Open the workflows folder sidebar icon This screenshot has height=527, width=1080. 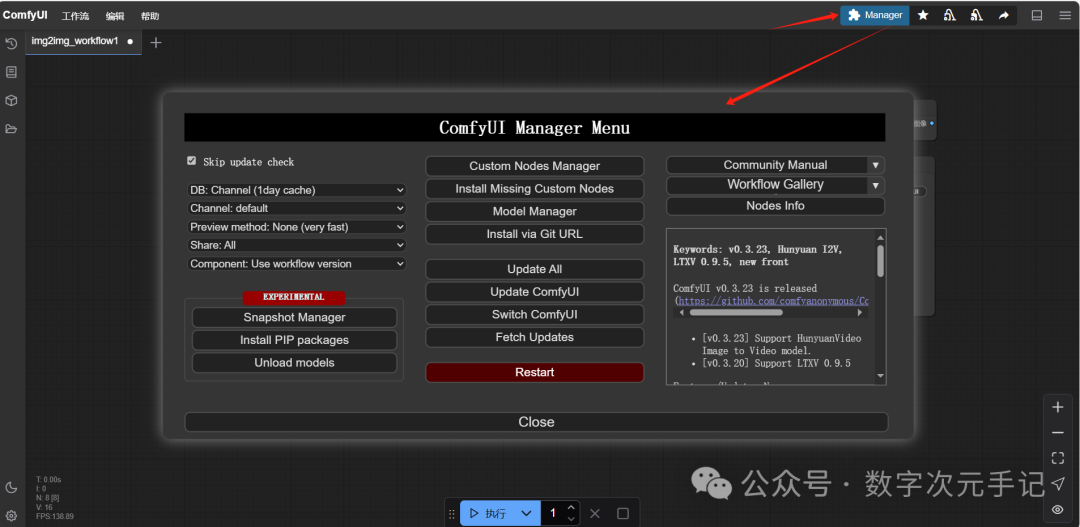[x=11, y=129]
